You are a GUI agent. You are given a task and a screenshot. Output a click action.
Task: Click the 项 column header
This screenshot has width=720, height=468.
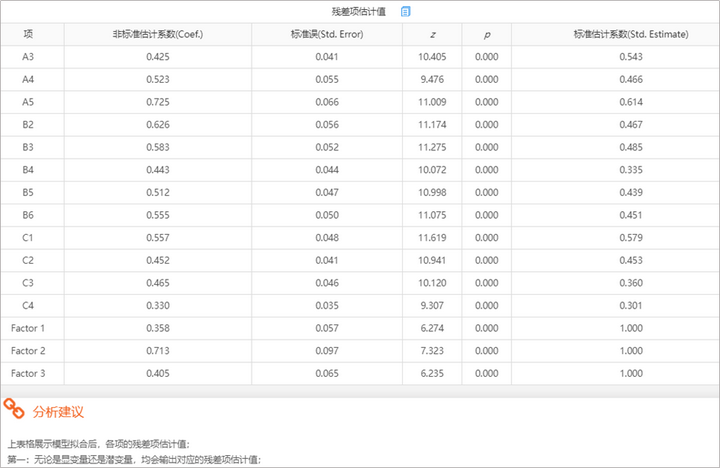(x=28, y=34)
